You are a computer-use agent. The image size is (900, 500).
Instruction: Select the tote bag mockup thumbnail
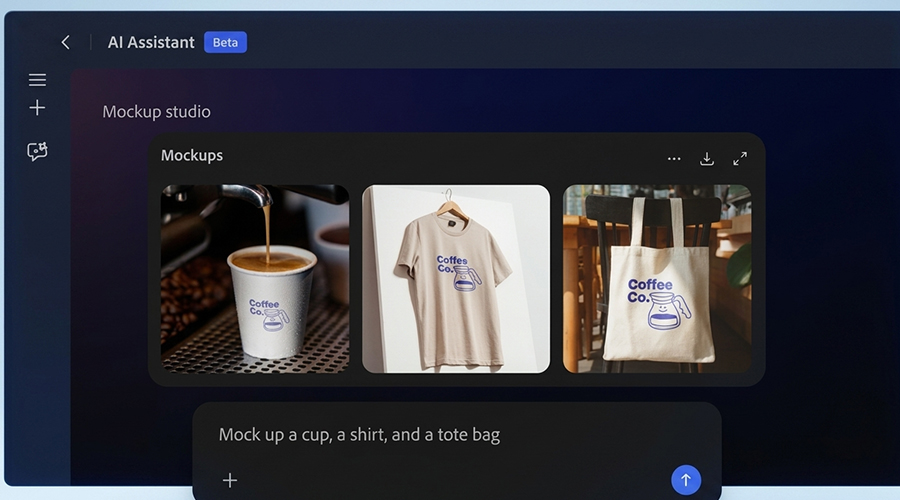tap(657, 279)
